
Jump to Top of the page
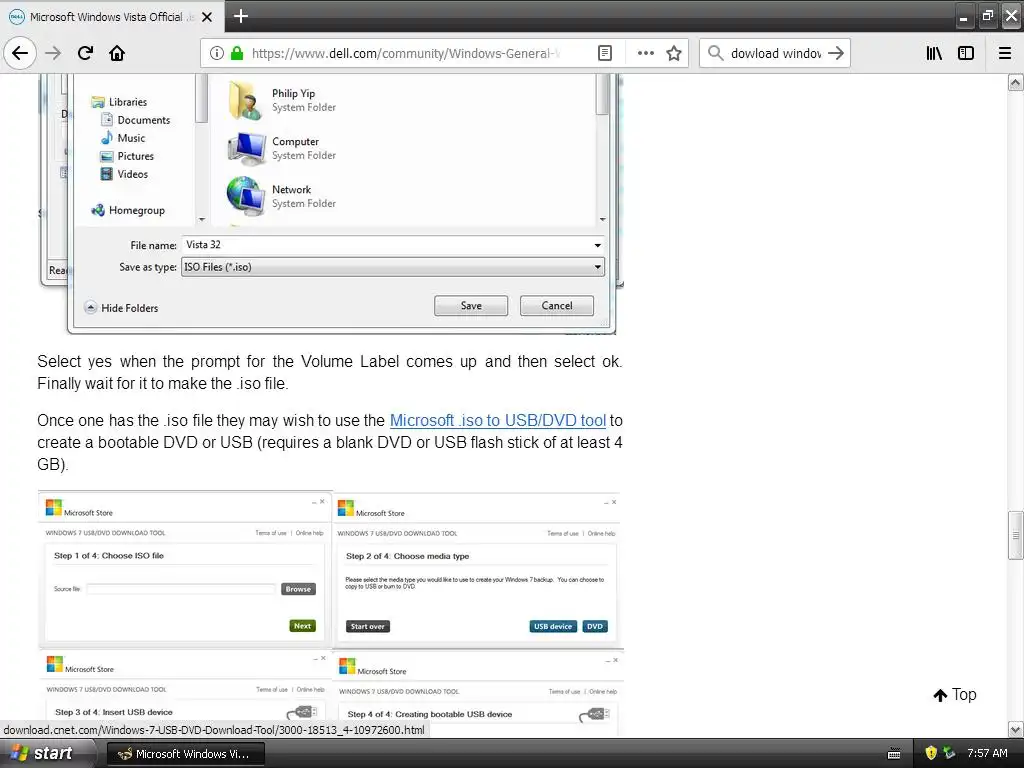coord(955,695)
